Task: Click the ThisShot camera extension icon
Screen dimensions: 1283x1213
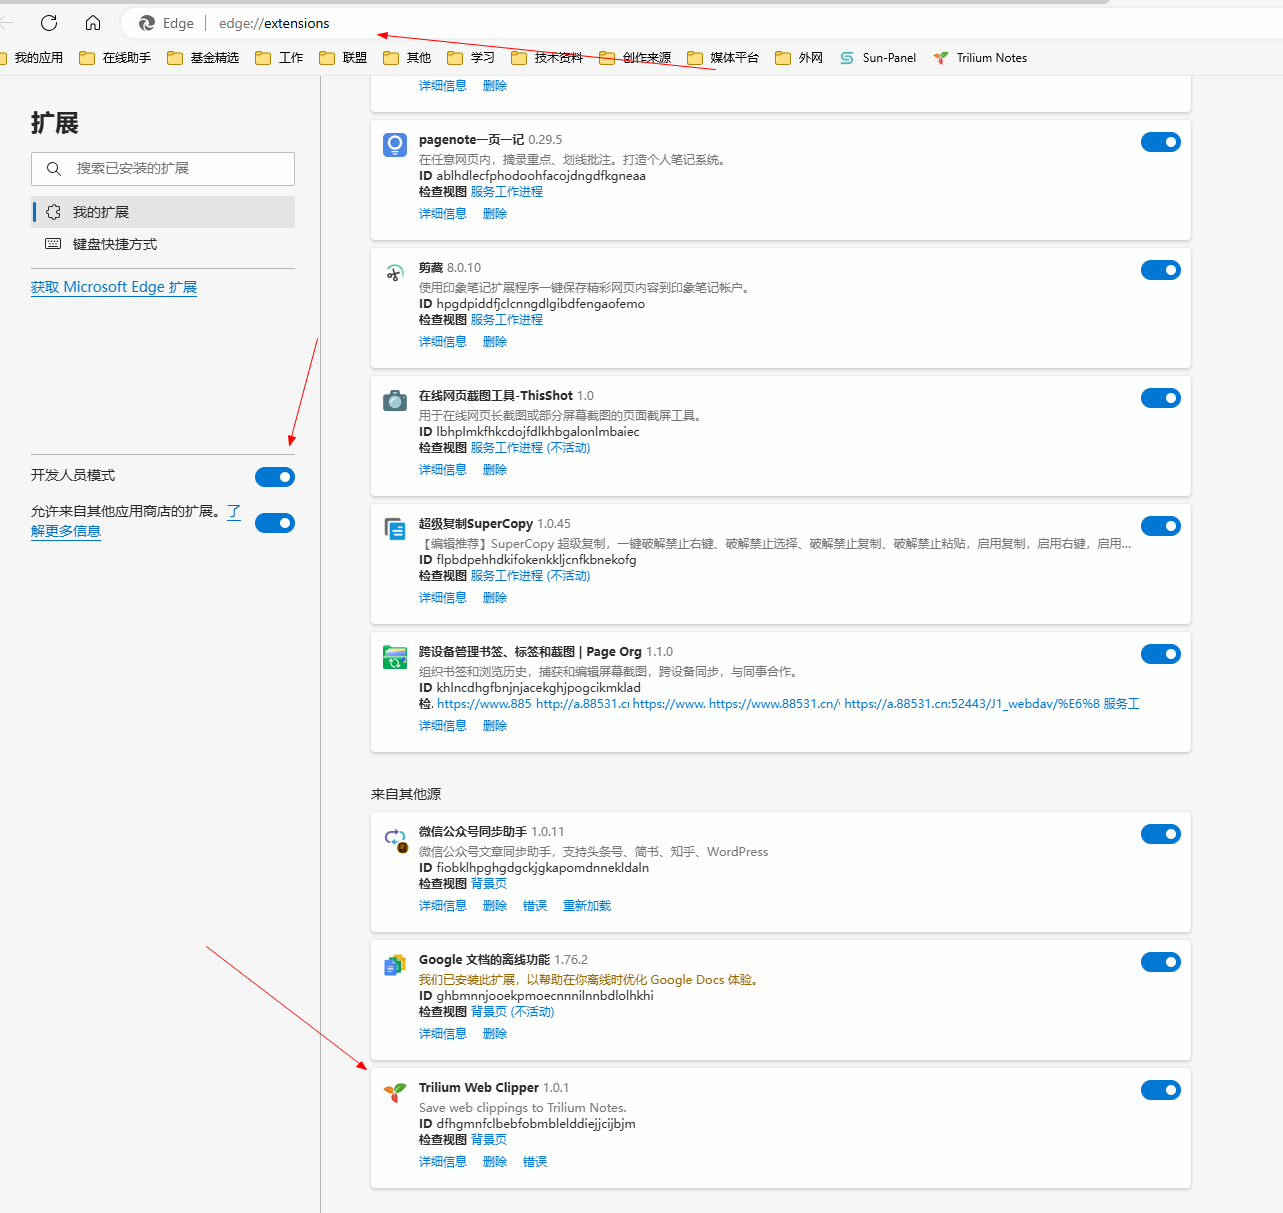Action: 395,401
